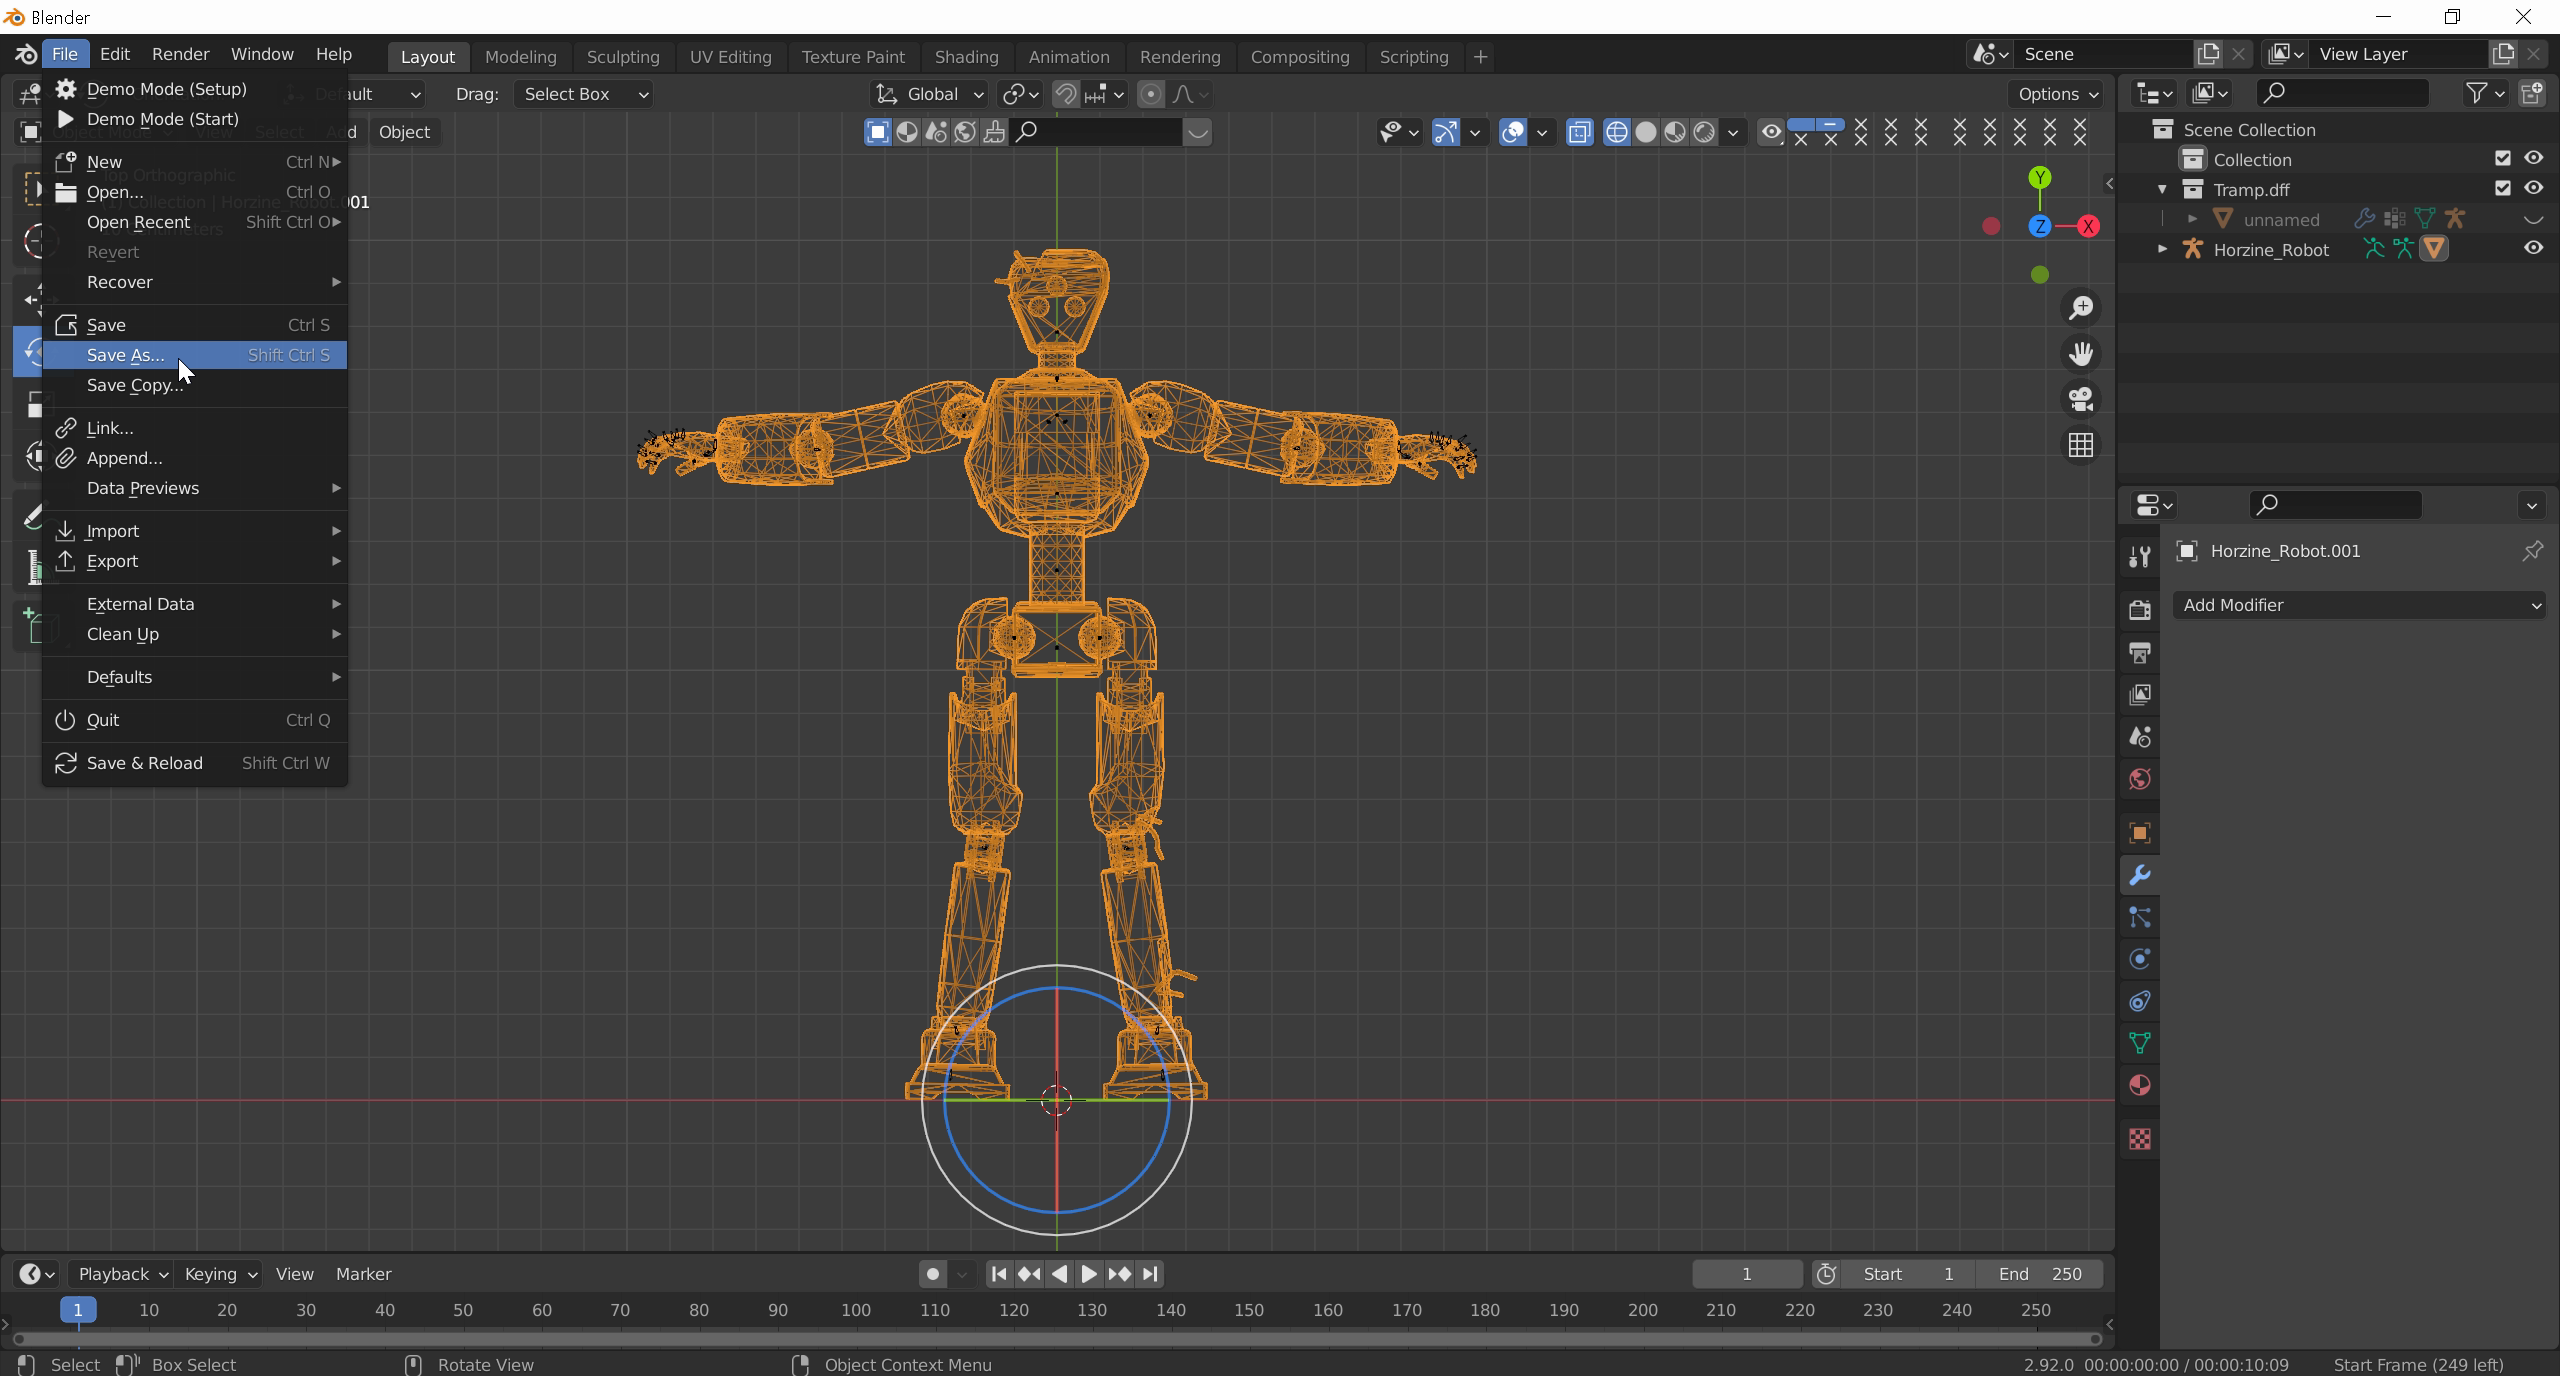Viewport: 2560px width, 1376px height.
Task: Choose Save As... from File menu
Action: 126,355
